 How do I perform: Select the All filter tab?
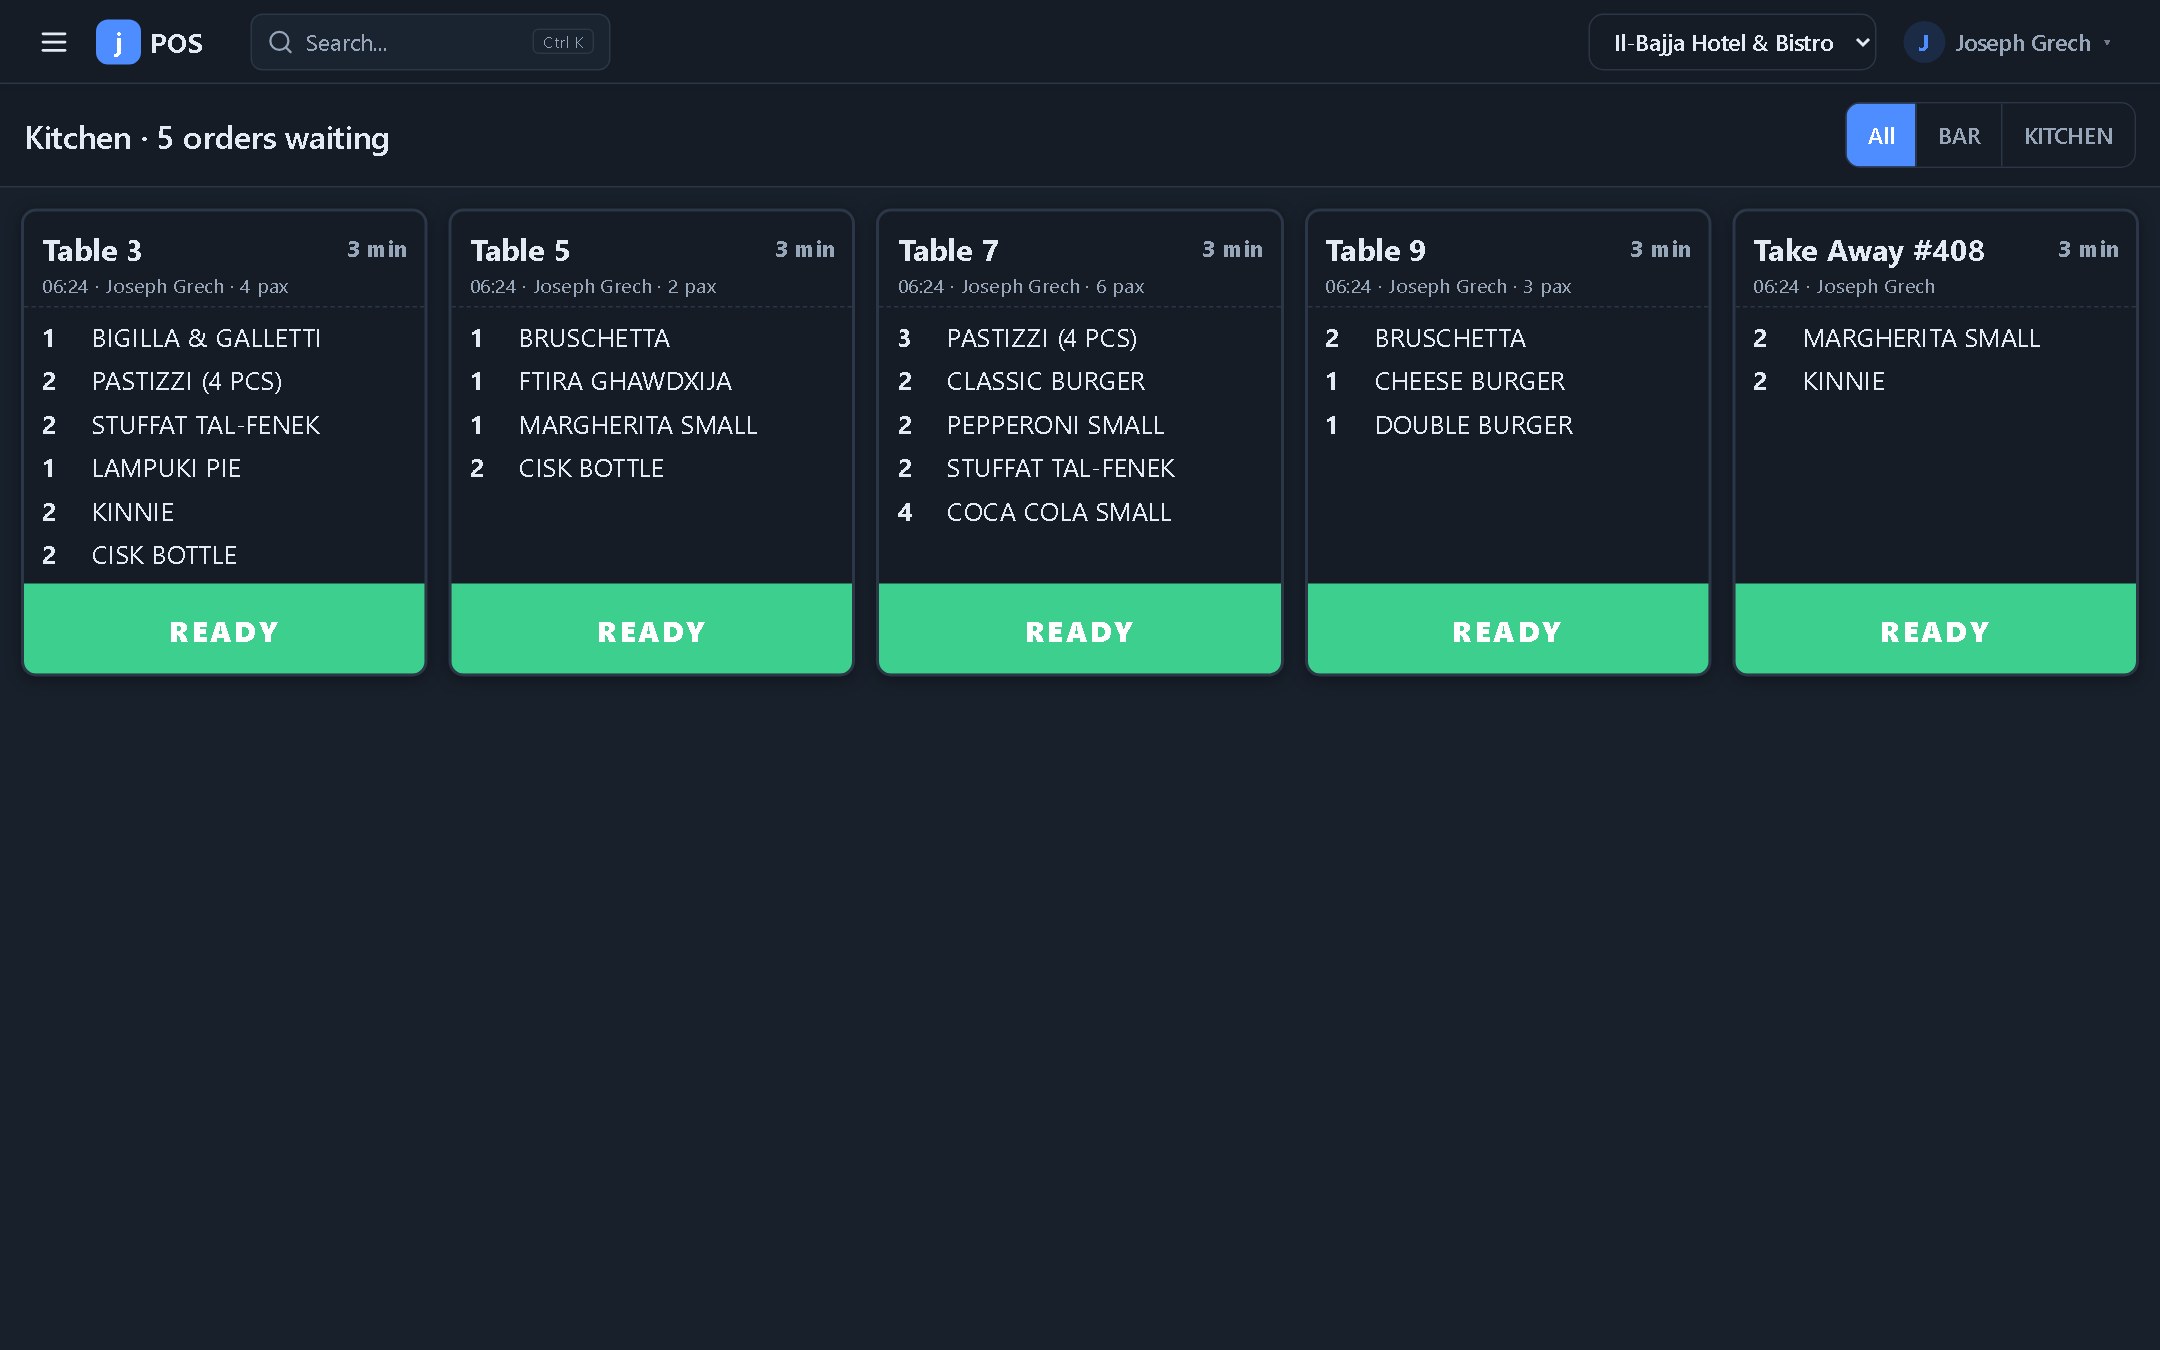pos(1881,135)
